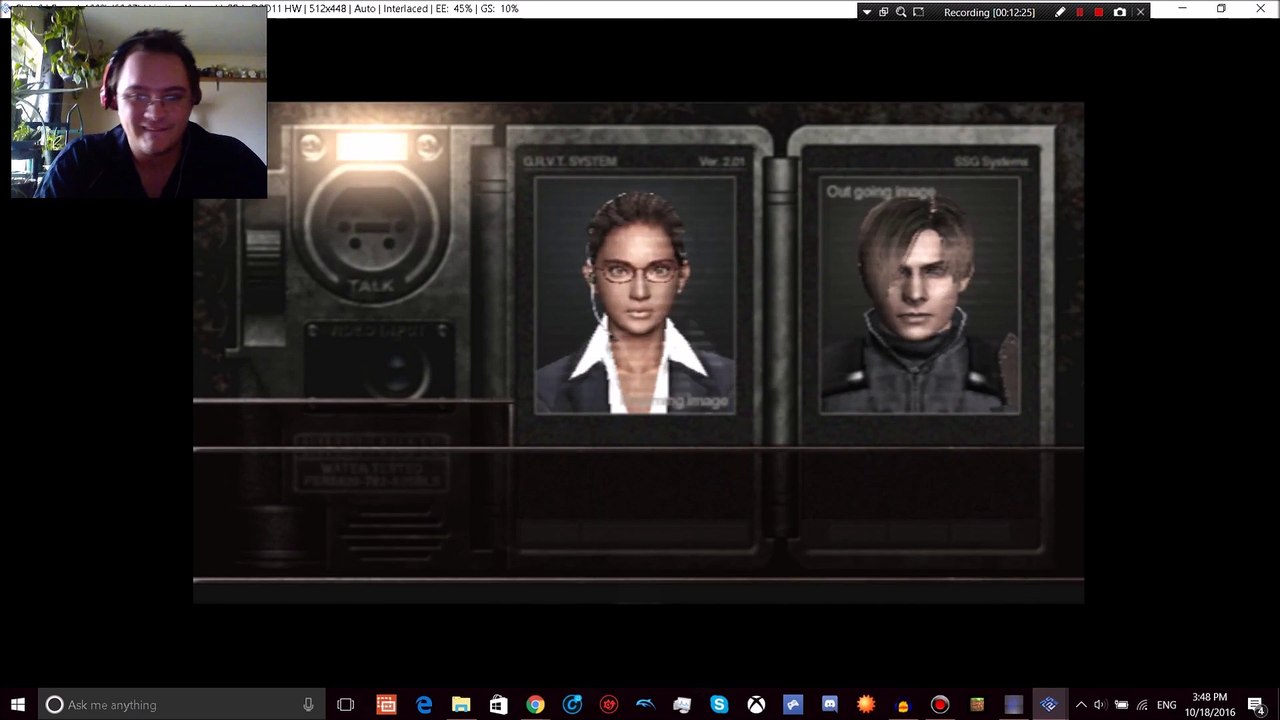Click the Cortana microphone icon
1280x720 pixels.
(308, 705)
